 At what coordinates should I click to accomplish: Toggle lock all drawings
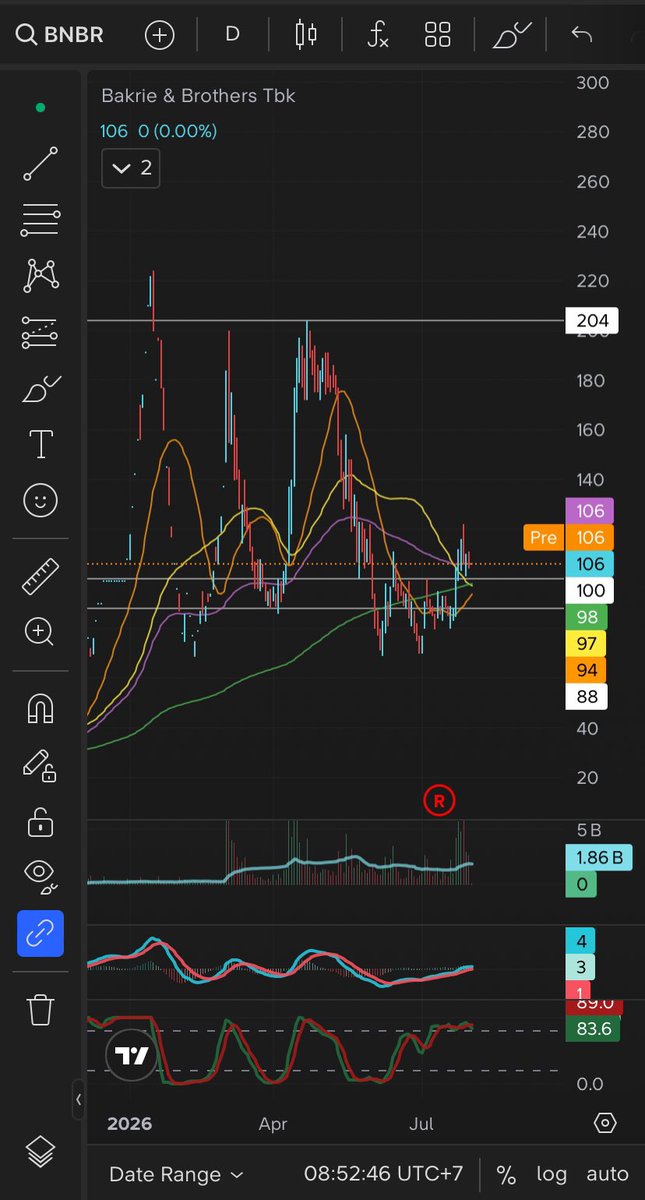(x=40, y=822)
